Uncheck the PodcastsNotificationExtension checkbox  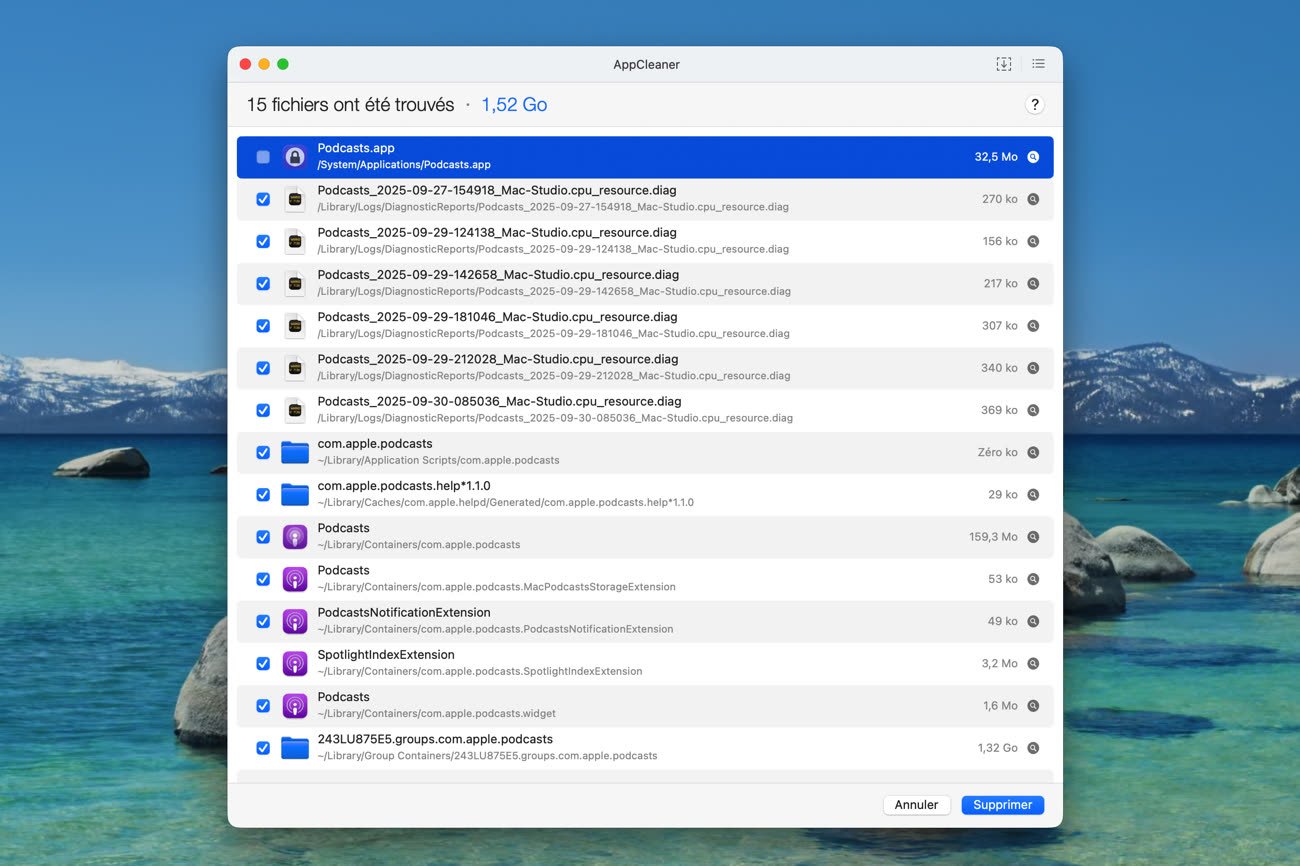click(x=263, y=621)
